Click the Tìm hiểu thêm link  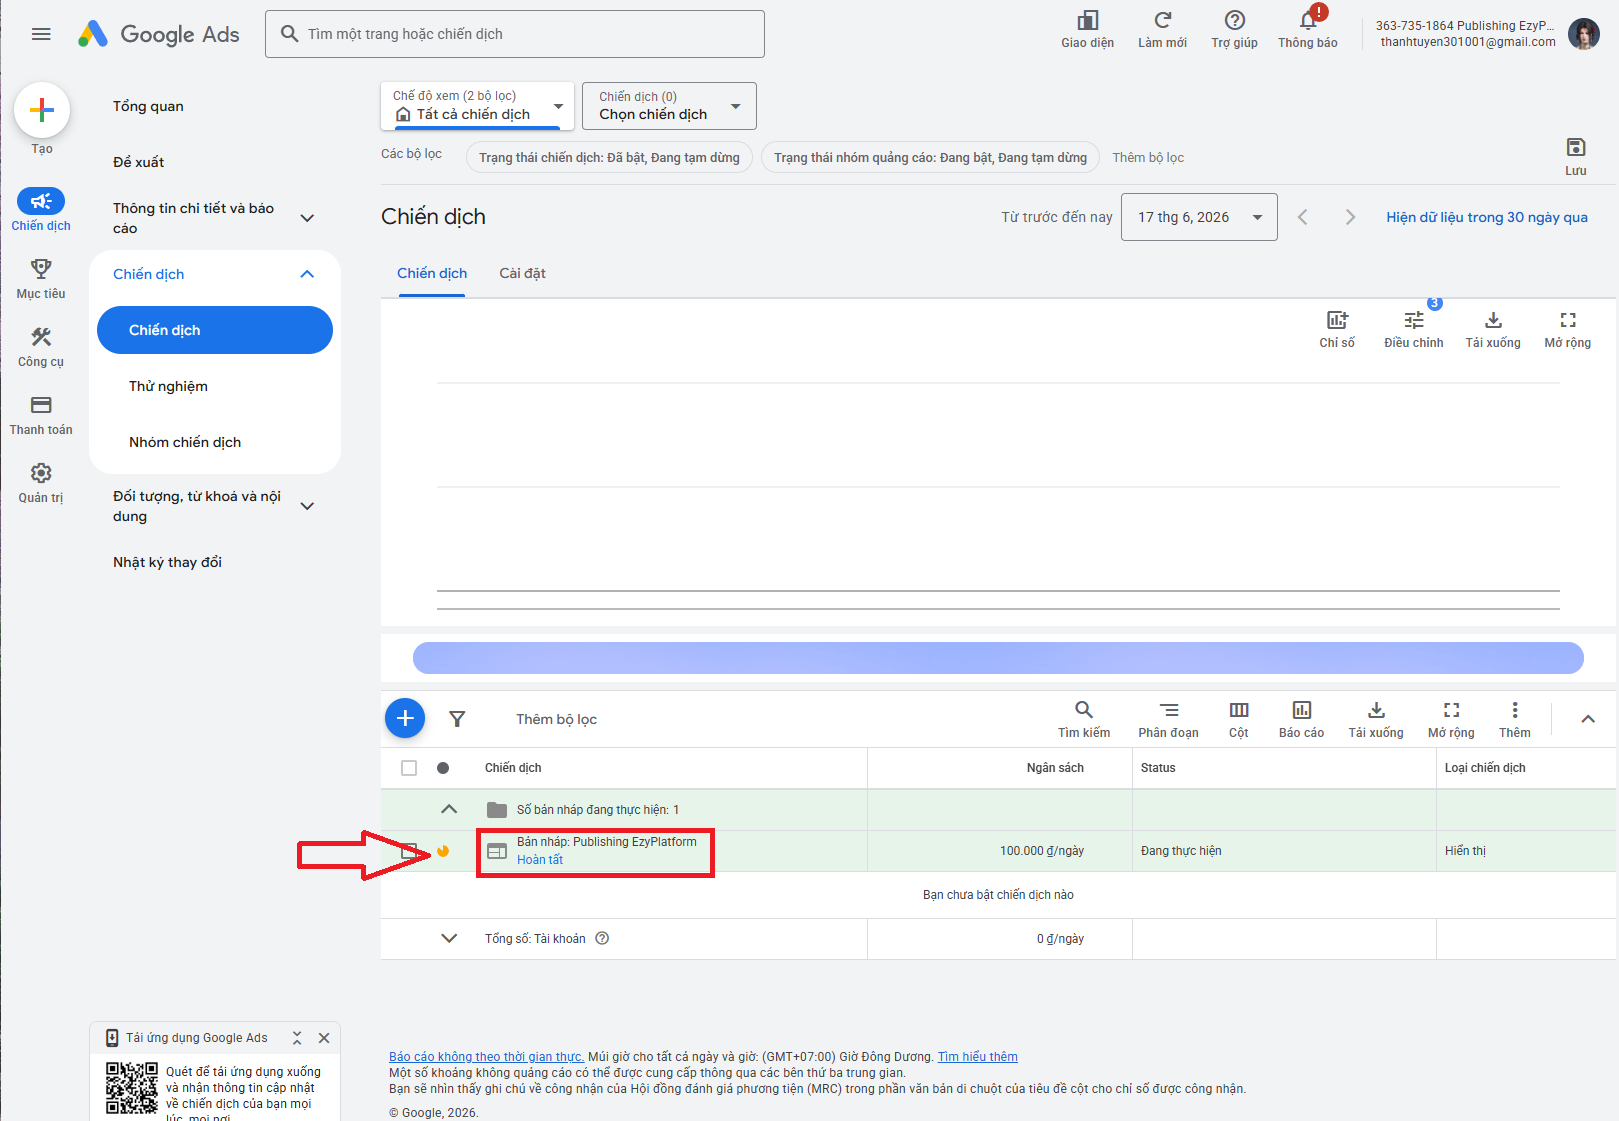[977, 1057]
